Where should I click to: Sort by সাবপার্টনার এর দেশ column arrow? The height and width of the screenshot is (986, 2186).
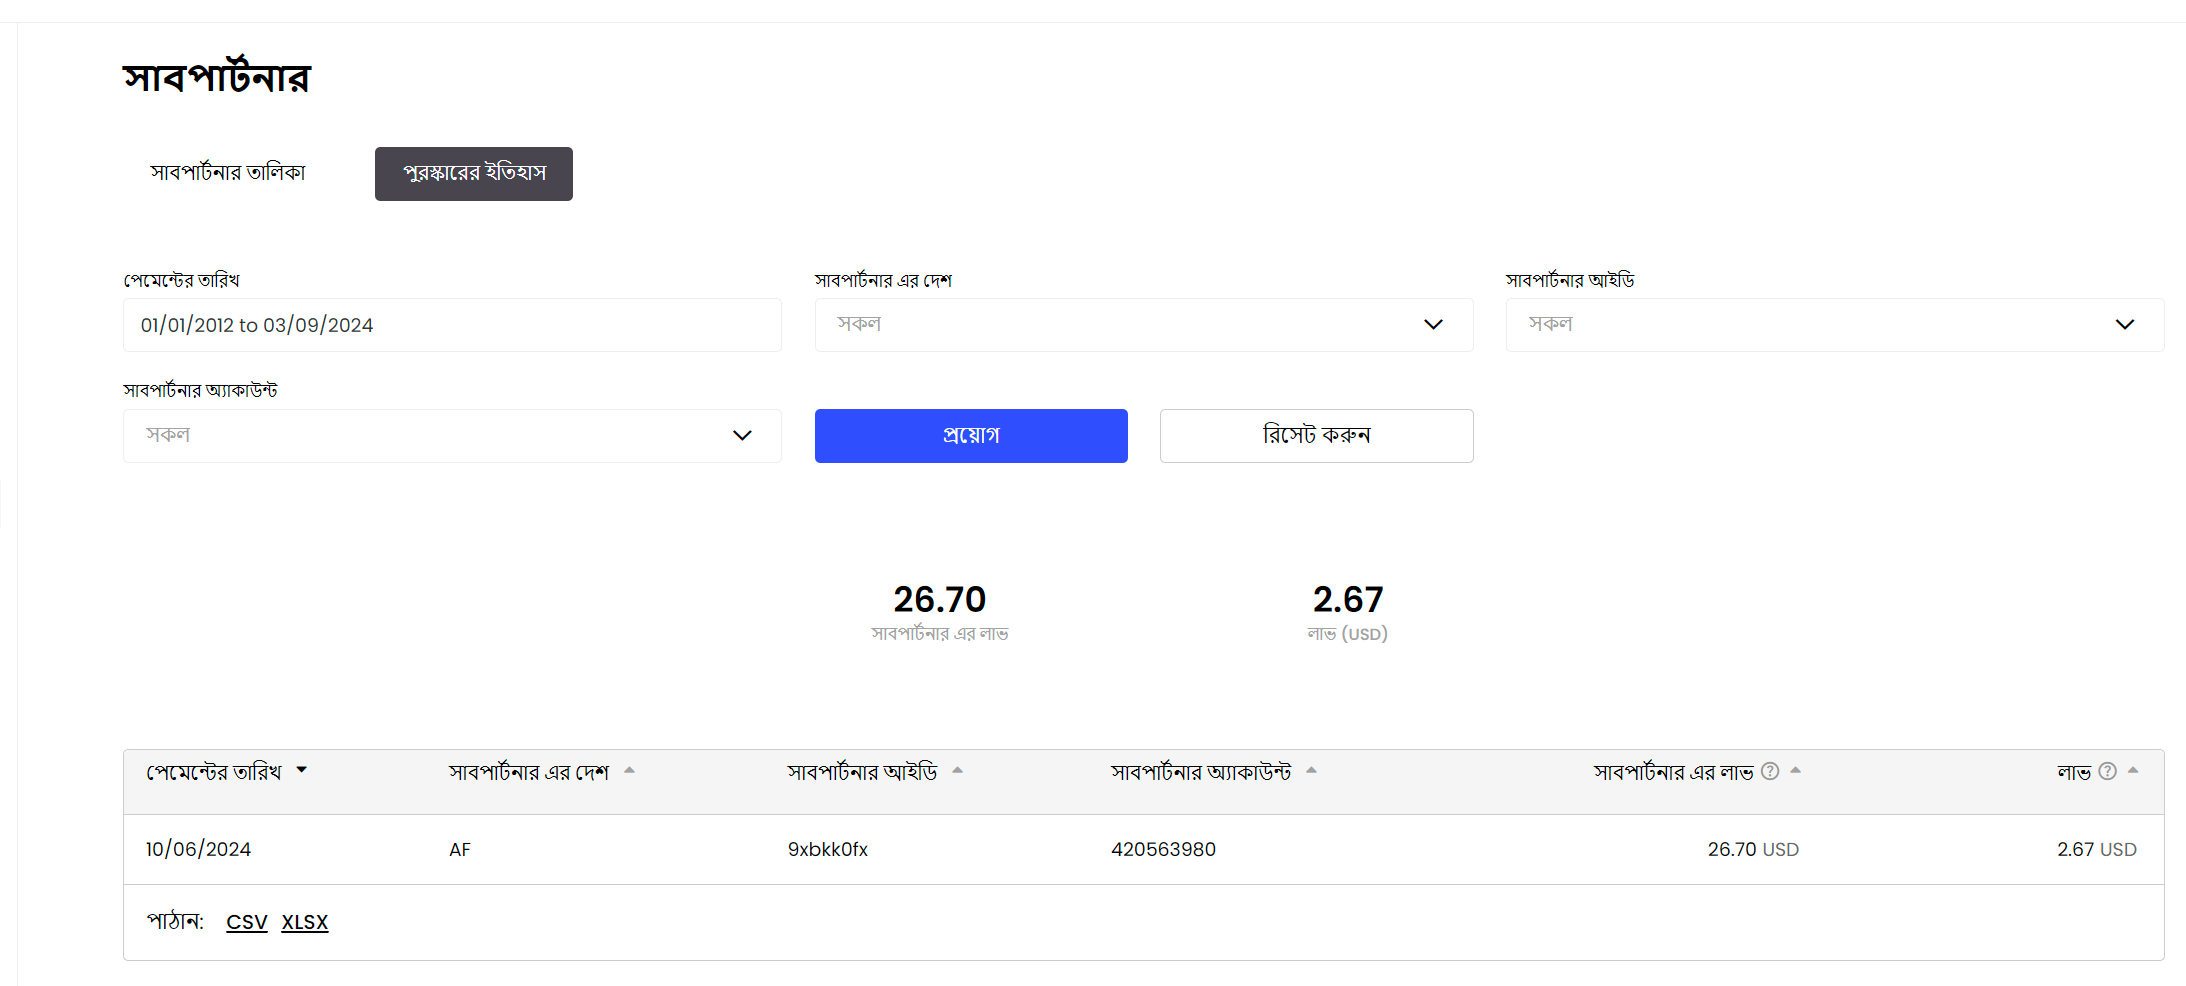(630, 770)
